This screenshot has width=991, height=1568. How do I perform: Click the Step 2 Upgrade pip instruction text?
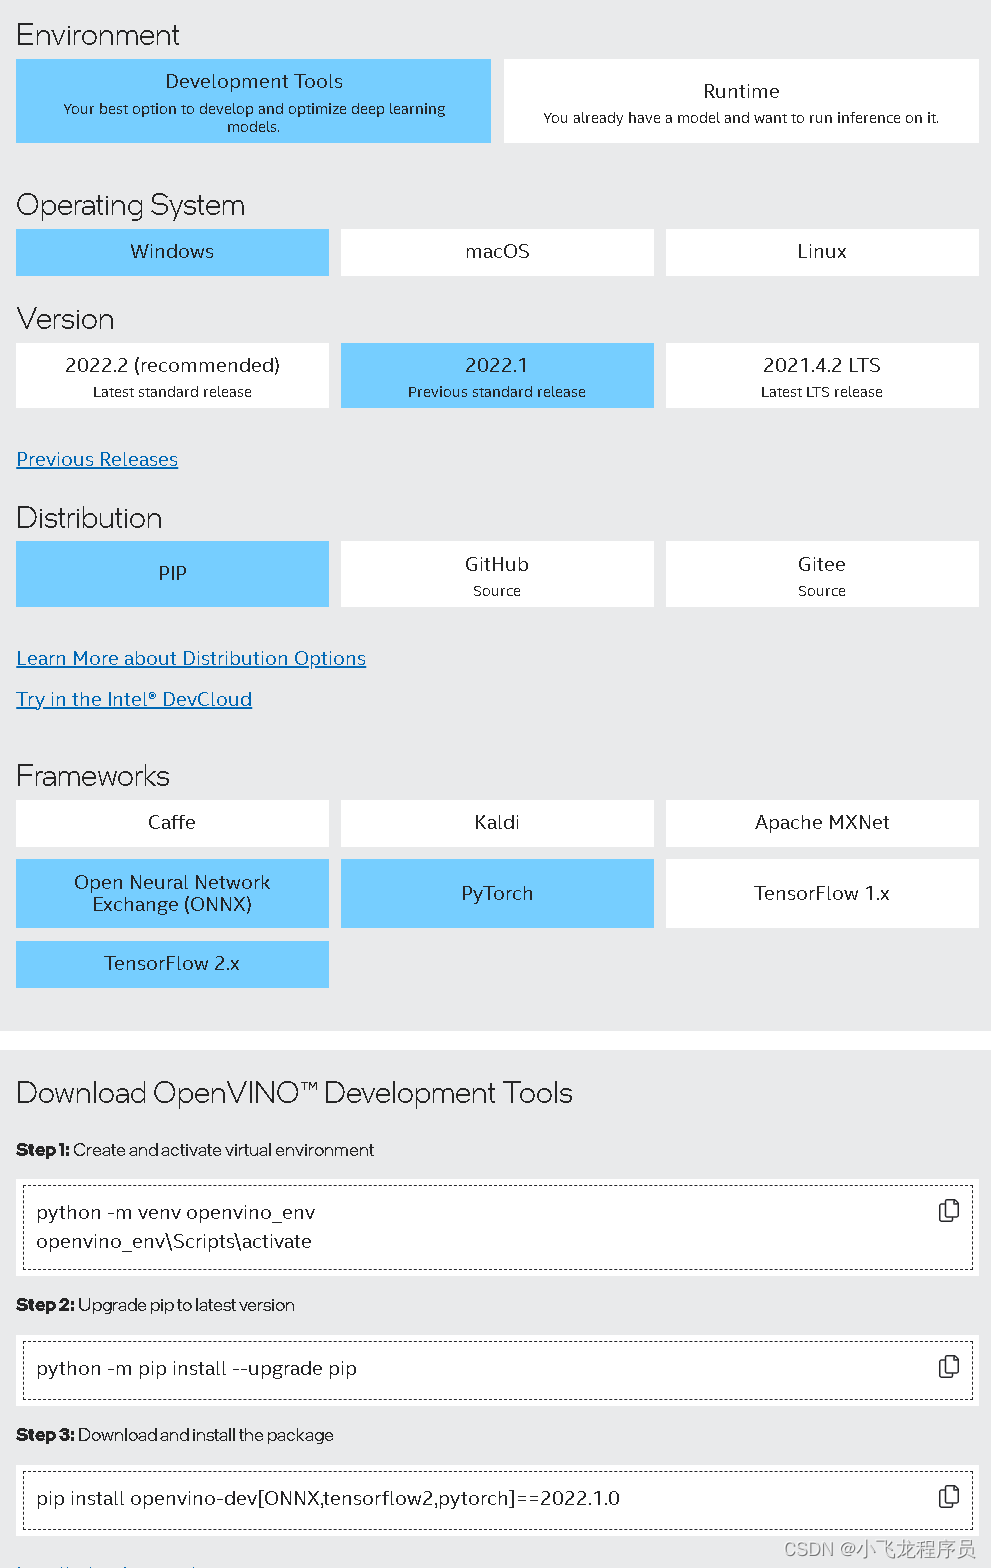[155, 1305]
